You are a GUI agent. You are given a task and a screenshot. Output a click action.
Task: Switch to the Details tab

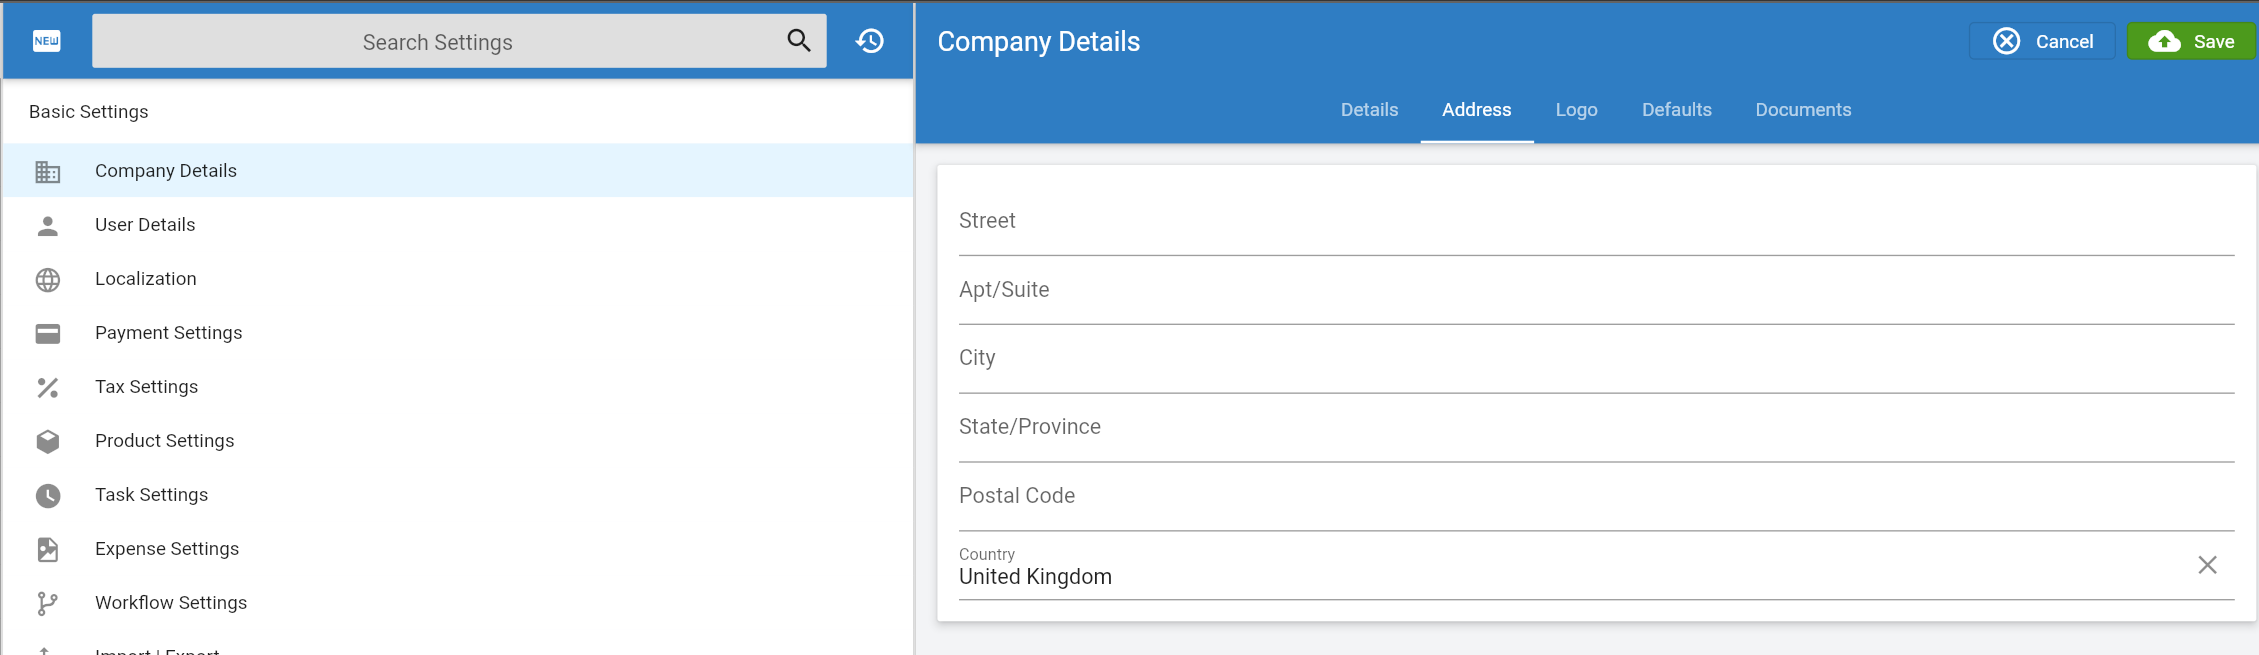point(1369,110)
